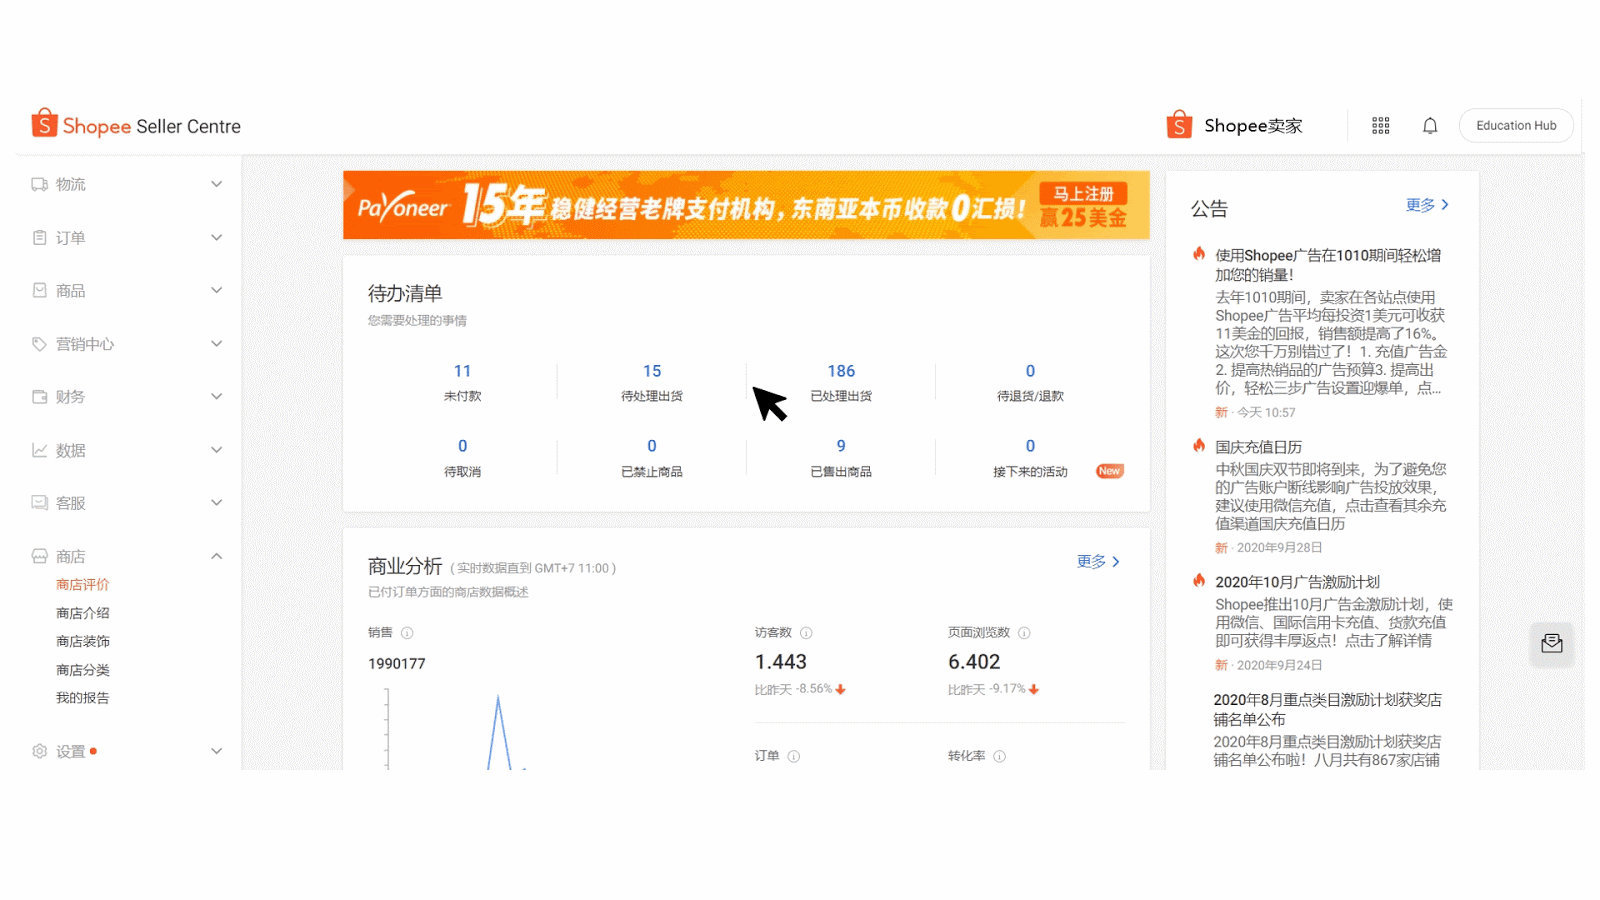Viewport: 1600px width, 900px height.
Task: Open the floating inbox message icon
Action: [x=1551, y=643]
